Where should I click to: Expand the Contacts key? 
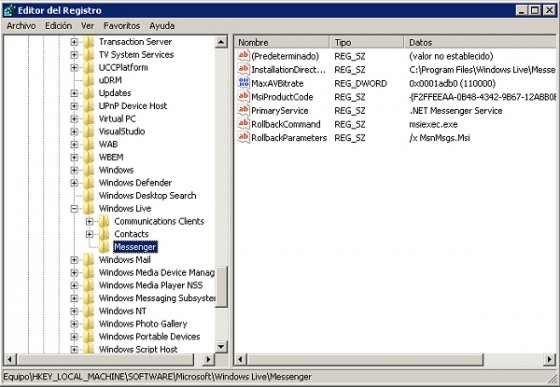click(89, 234)
